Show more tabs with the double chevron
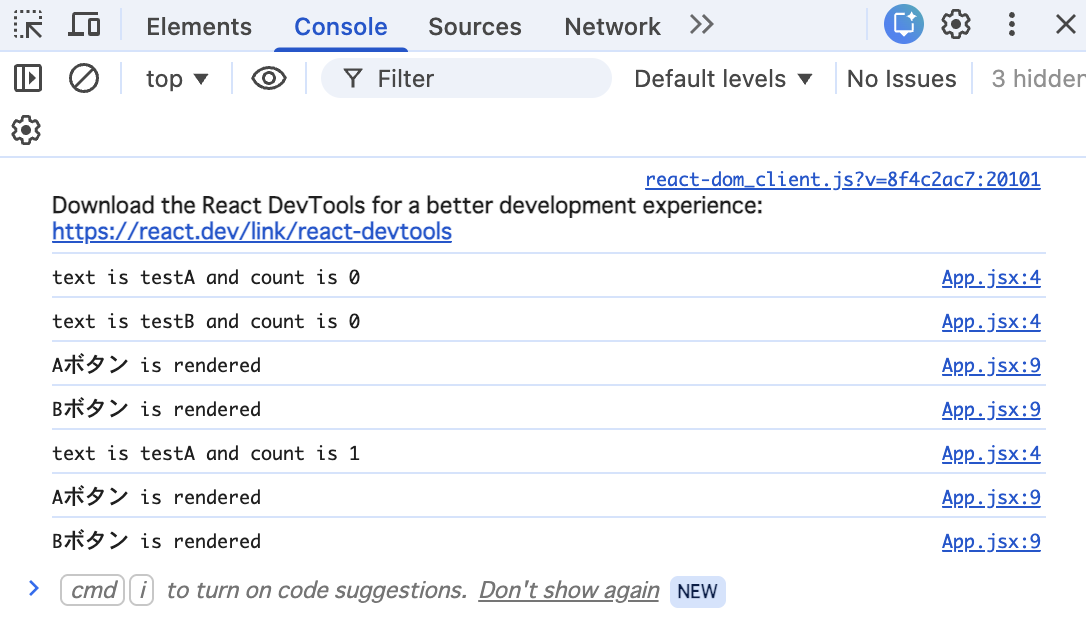 tap(702, 25)
